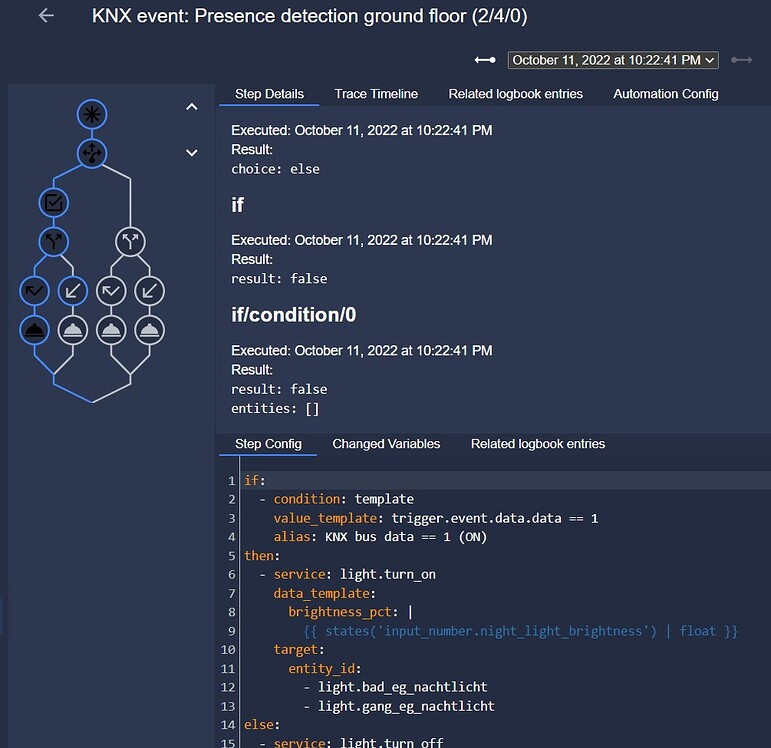
Task: Click the down chevron beside the graph
Action: coord(192,153)
